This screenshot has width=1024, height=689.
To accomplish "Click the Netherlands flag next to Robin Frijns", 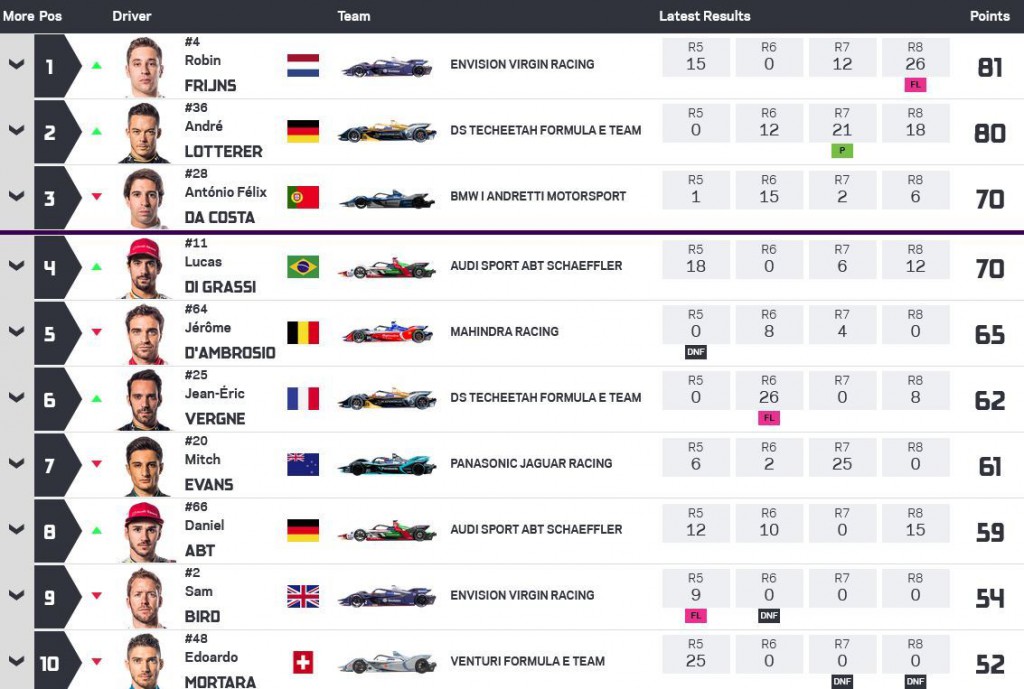I will 303,65.
